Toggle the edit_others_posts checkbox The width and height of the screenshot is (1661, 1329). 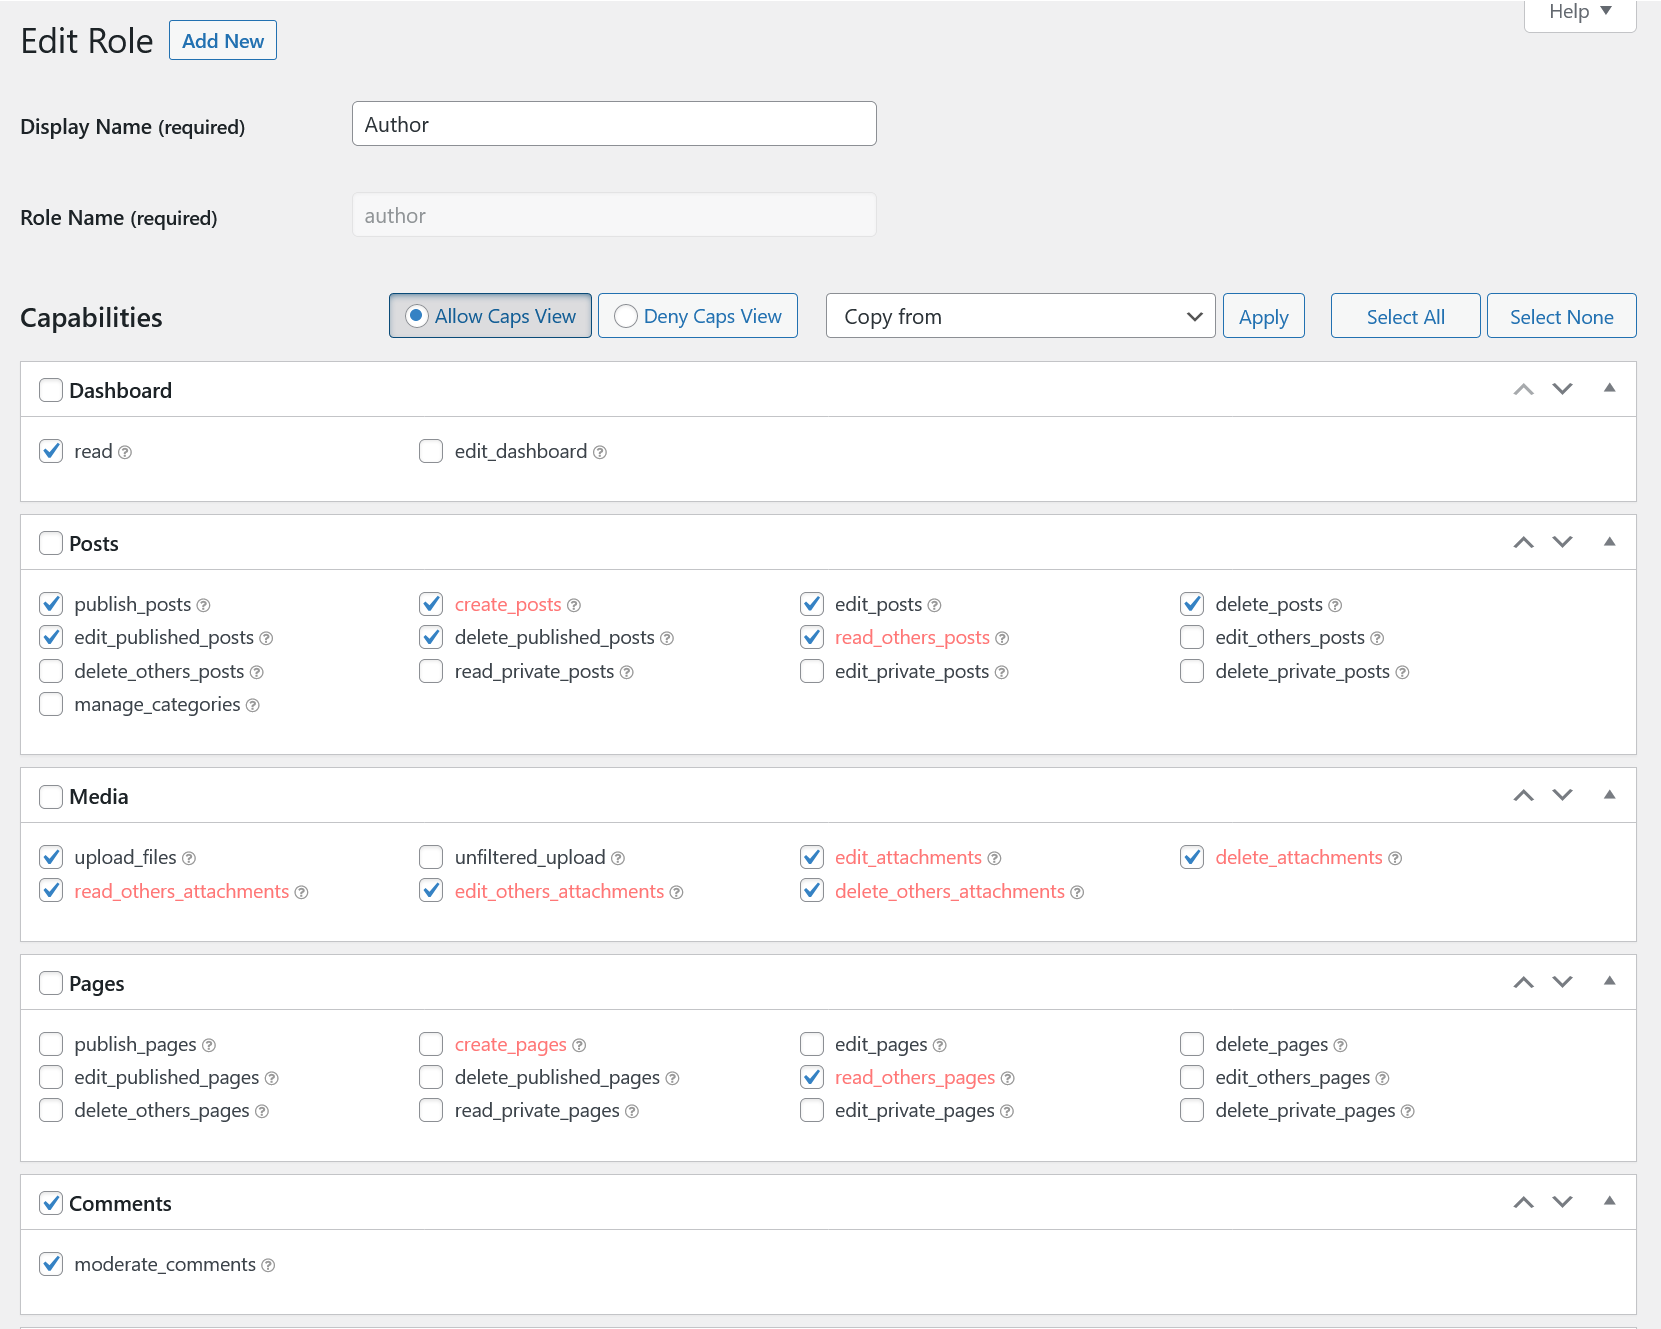[x=1192, y=637]
